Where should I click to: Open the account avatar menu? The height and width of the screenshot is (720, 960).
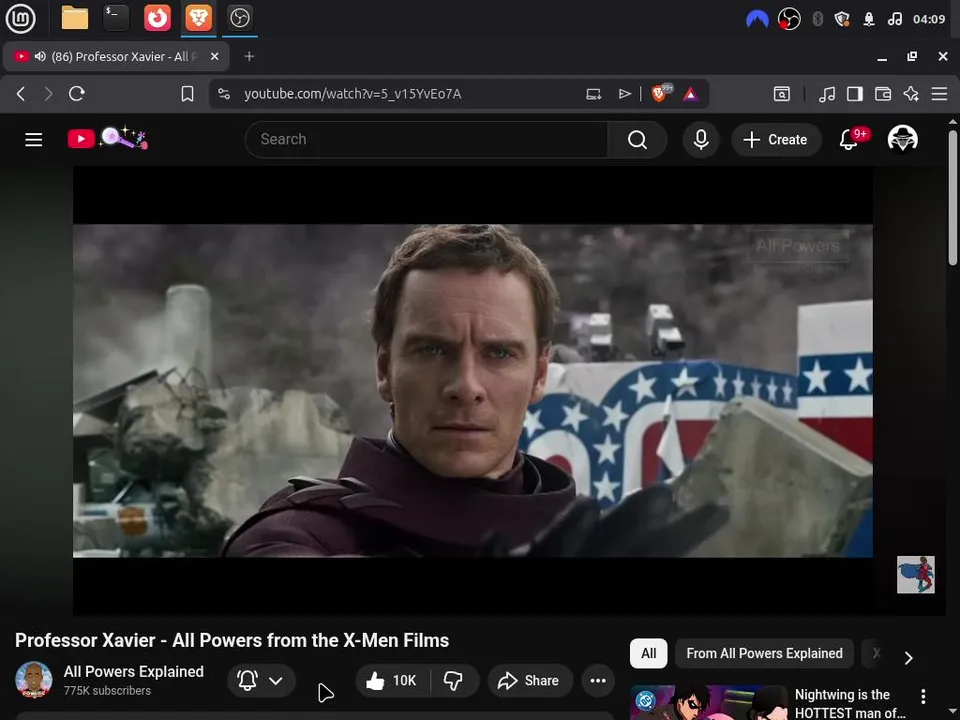click(x=902, y=139)
